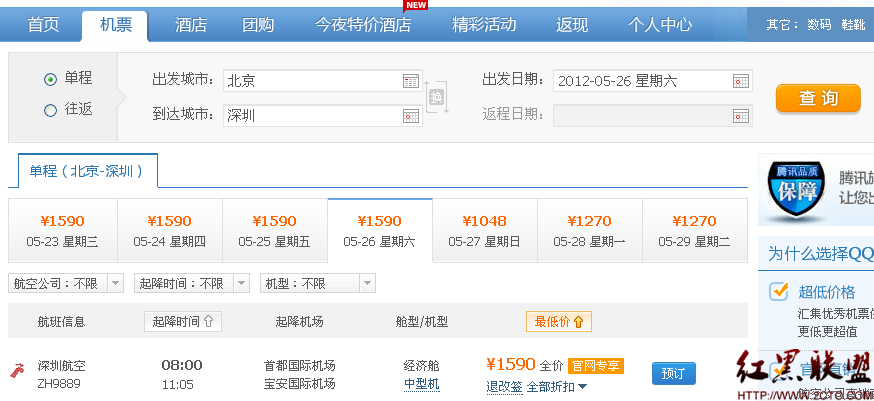Click the 预订 booking button
874x401 pixels.
[673, 373]
